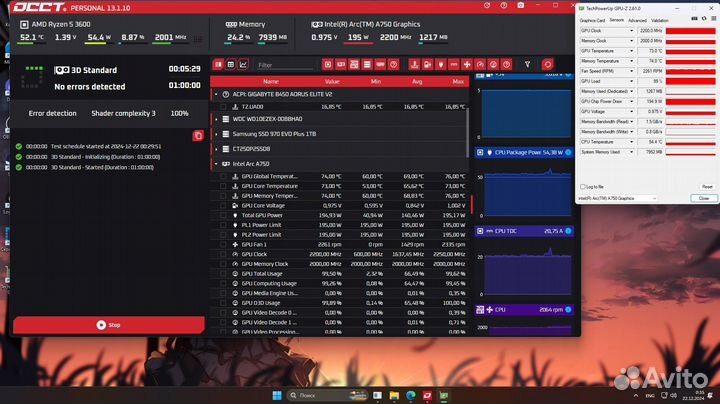Open File Explorer from the taskbar
Screen dimensions: 720x404
coord(394,396)
